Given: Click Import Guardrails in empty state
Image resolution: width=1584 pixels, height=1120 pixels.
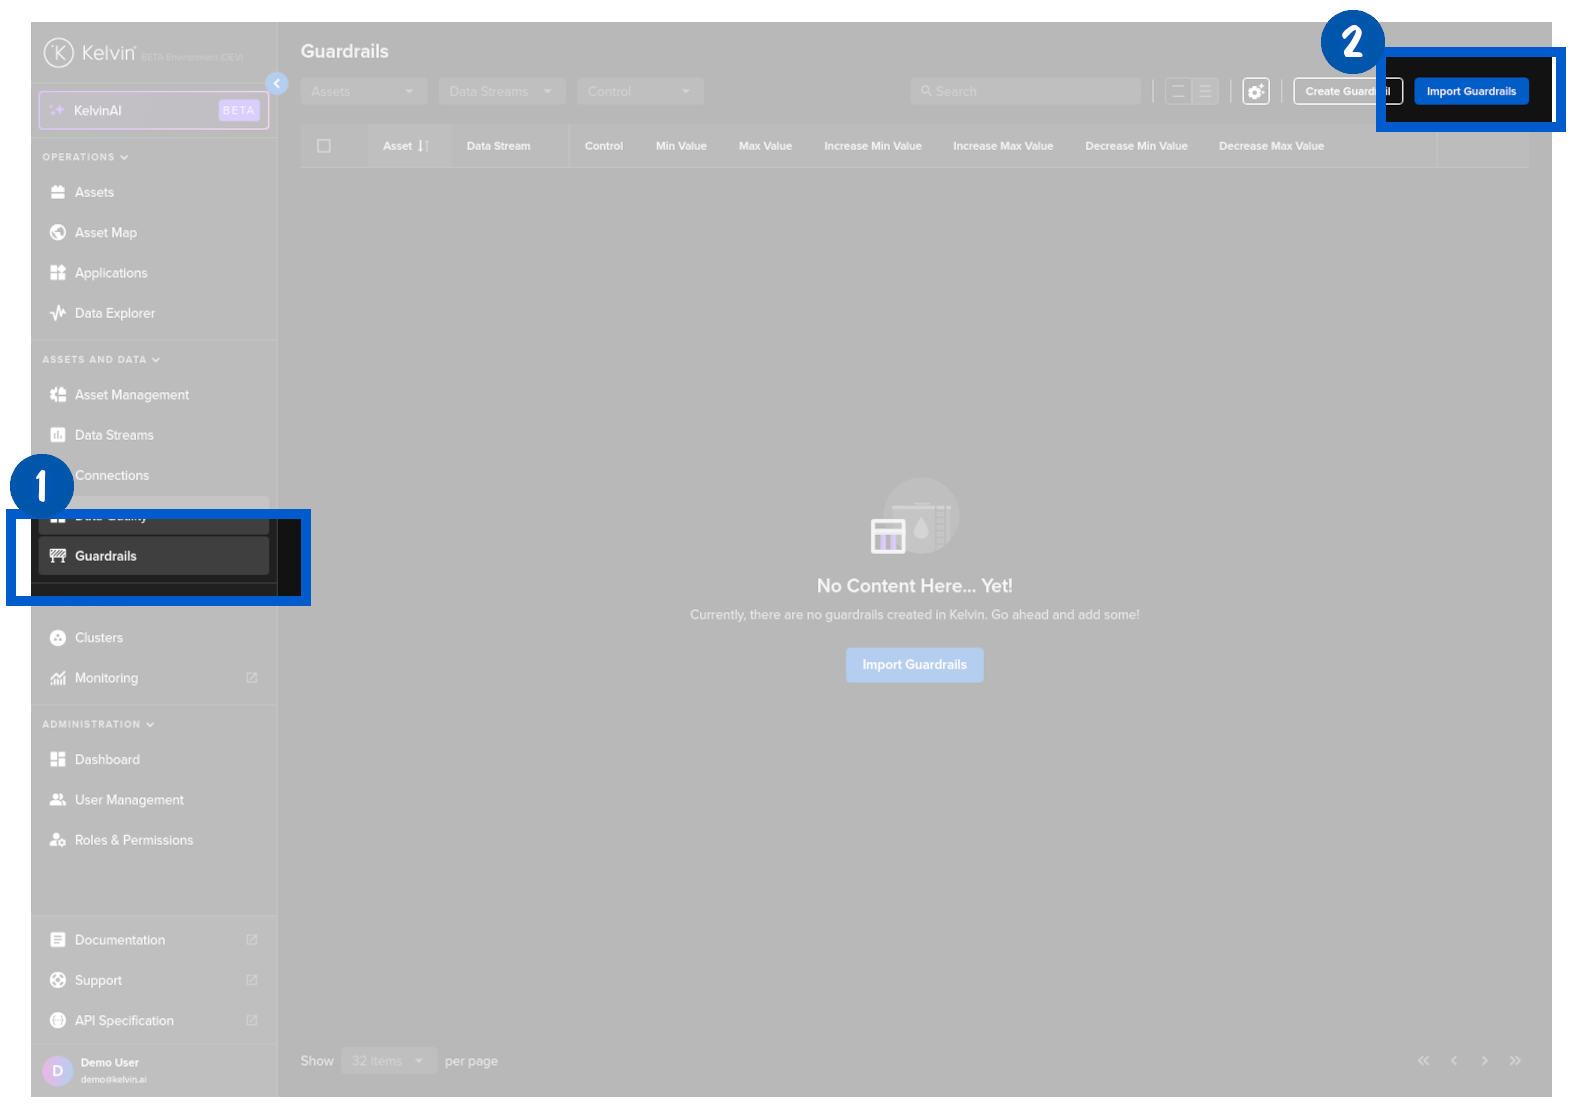Looking at the screenshot, I should tap(915, 665).
